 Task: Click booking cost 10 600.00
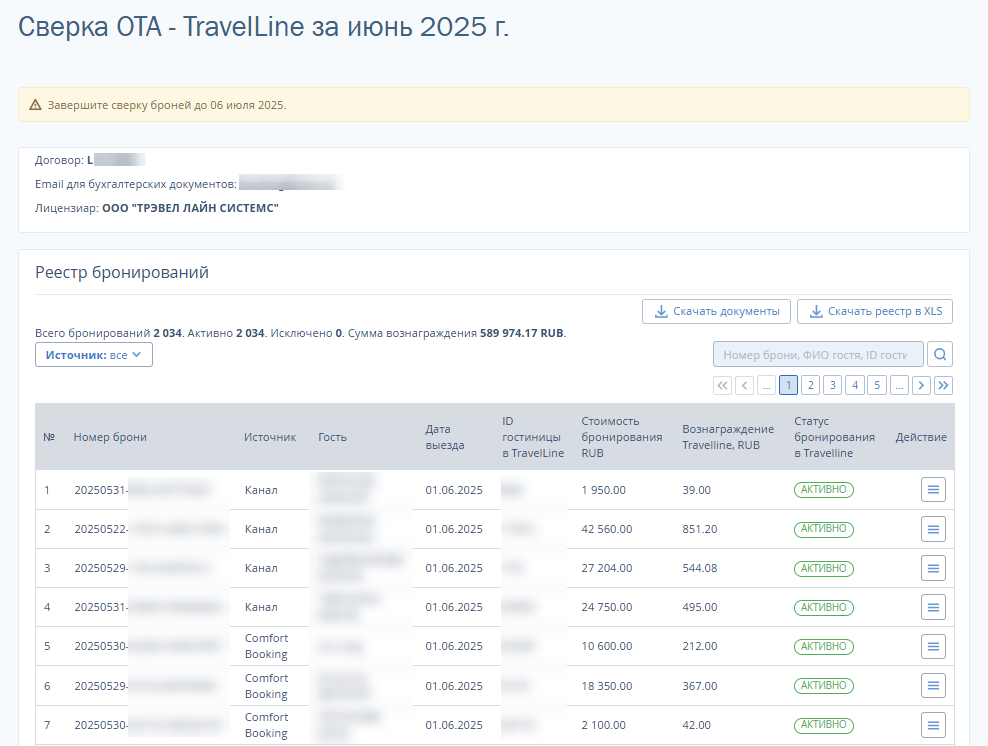point(607,646)
